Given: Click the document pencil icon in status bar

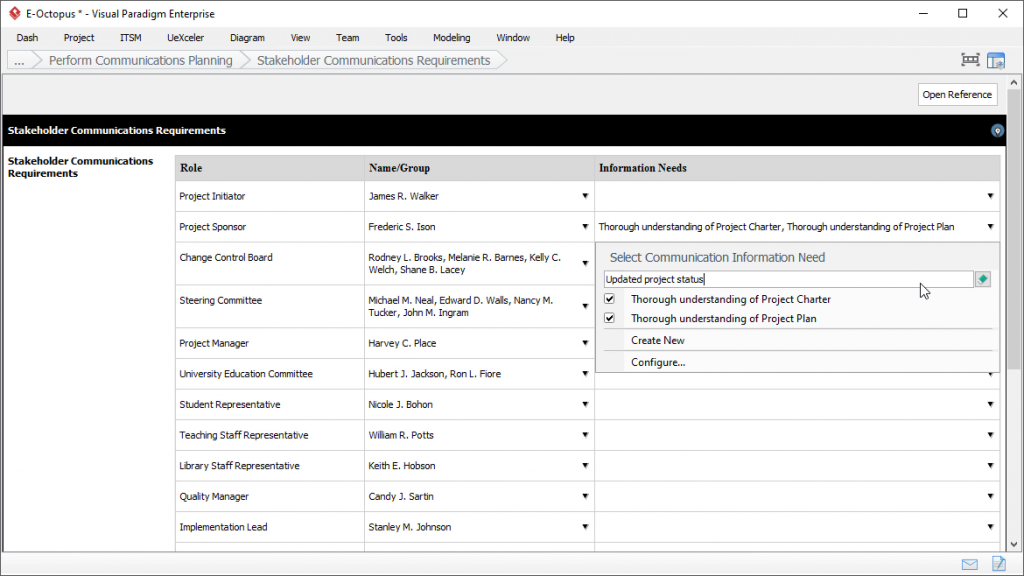Looking at the screenshot, I should click(x=997, y=564).
